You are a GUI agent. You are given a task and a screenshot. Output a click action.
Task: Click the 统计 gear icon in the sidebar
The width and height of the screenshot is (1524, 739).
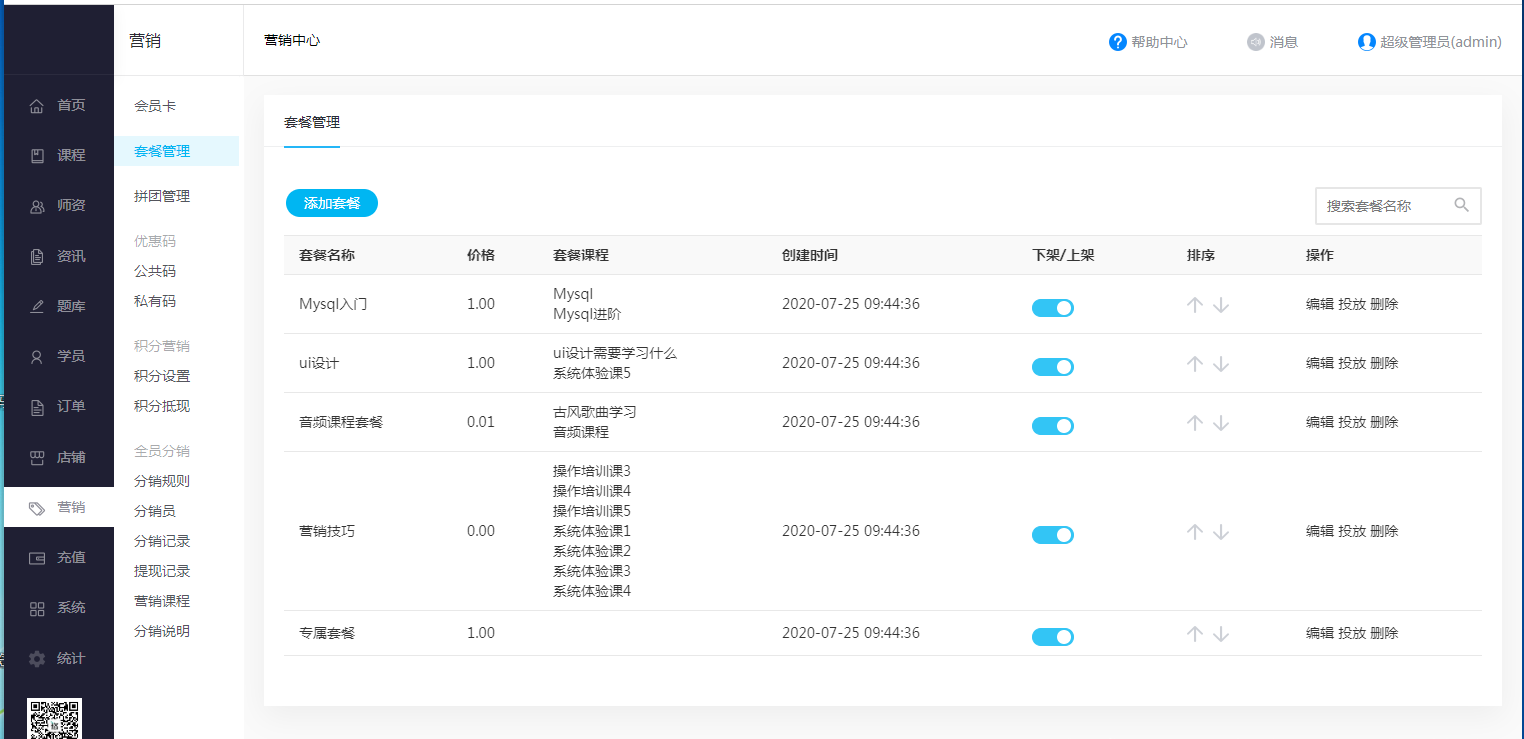[37, 659]
